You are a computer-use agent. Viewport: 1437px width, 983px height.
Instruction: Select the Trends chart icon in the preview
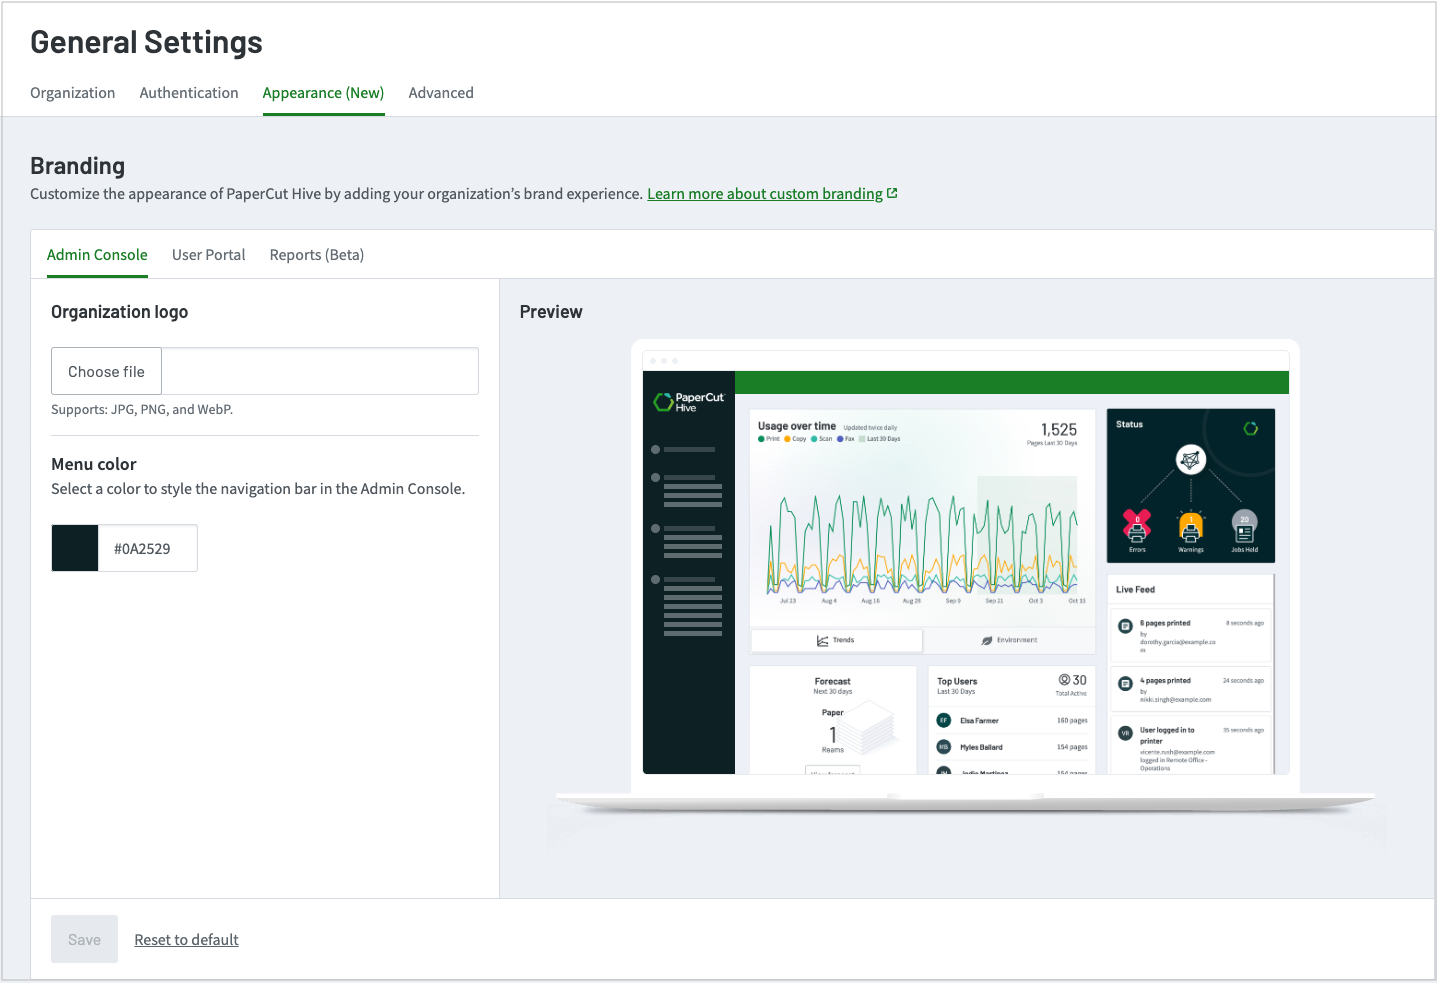(x=821, y=640)
